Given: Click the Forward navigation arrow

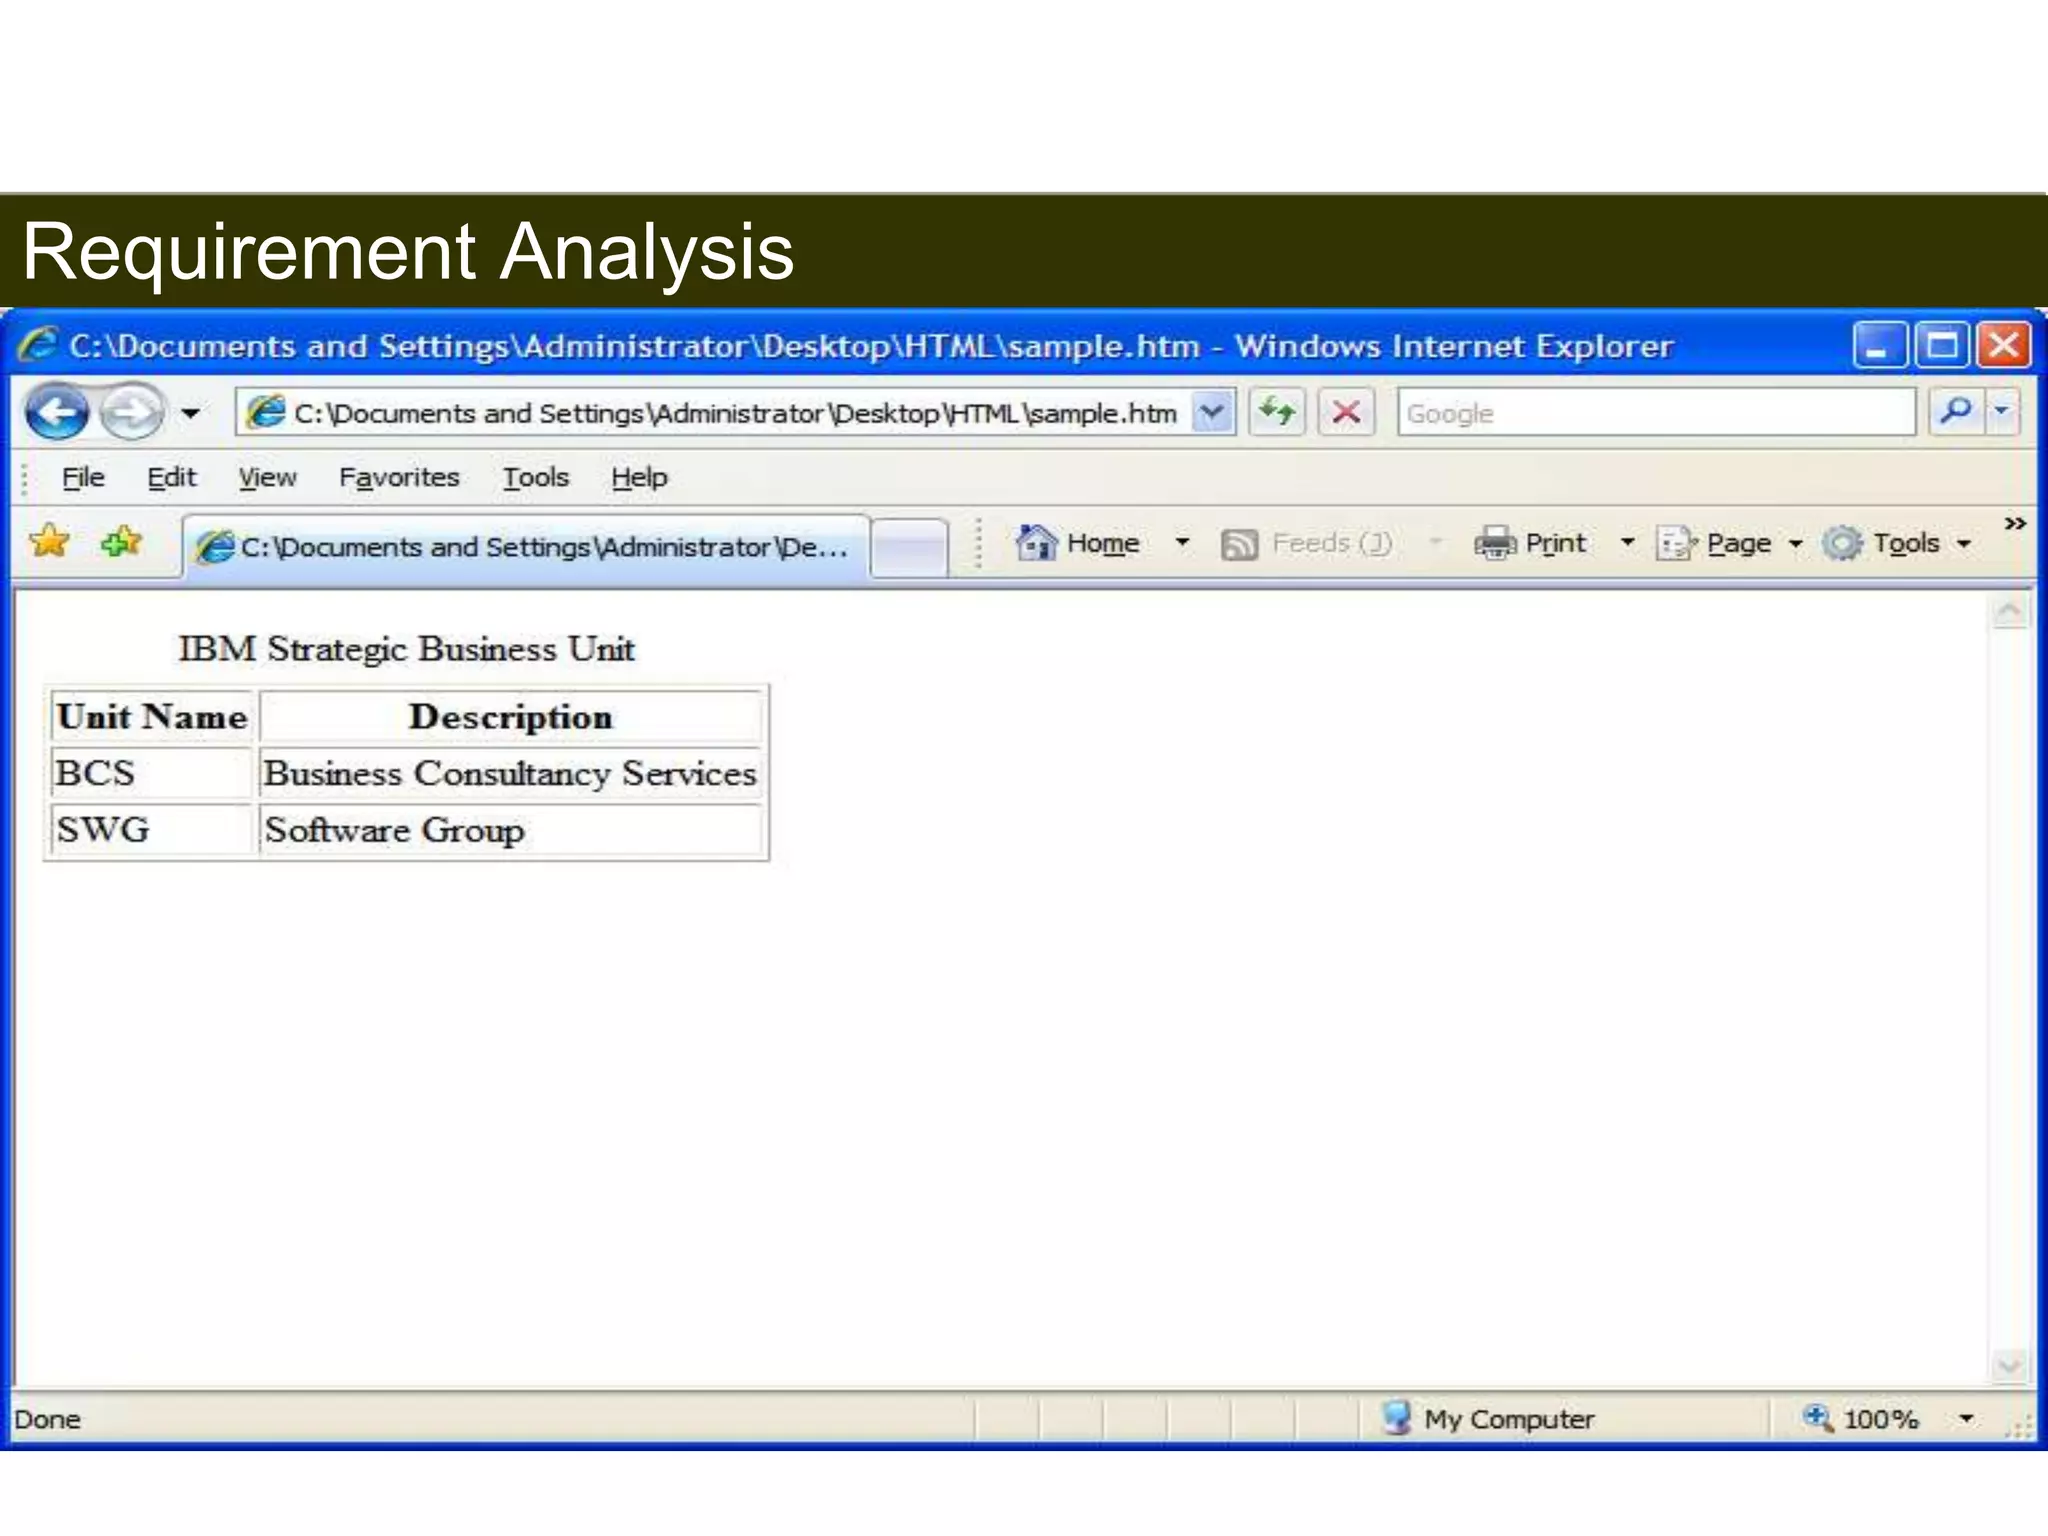Looking at the screenshot, I should tap(131, 412).
